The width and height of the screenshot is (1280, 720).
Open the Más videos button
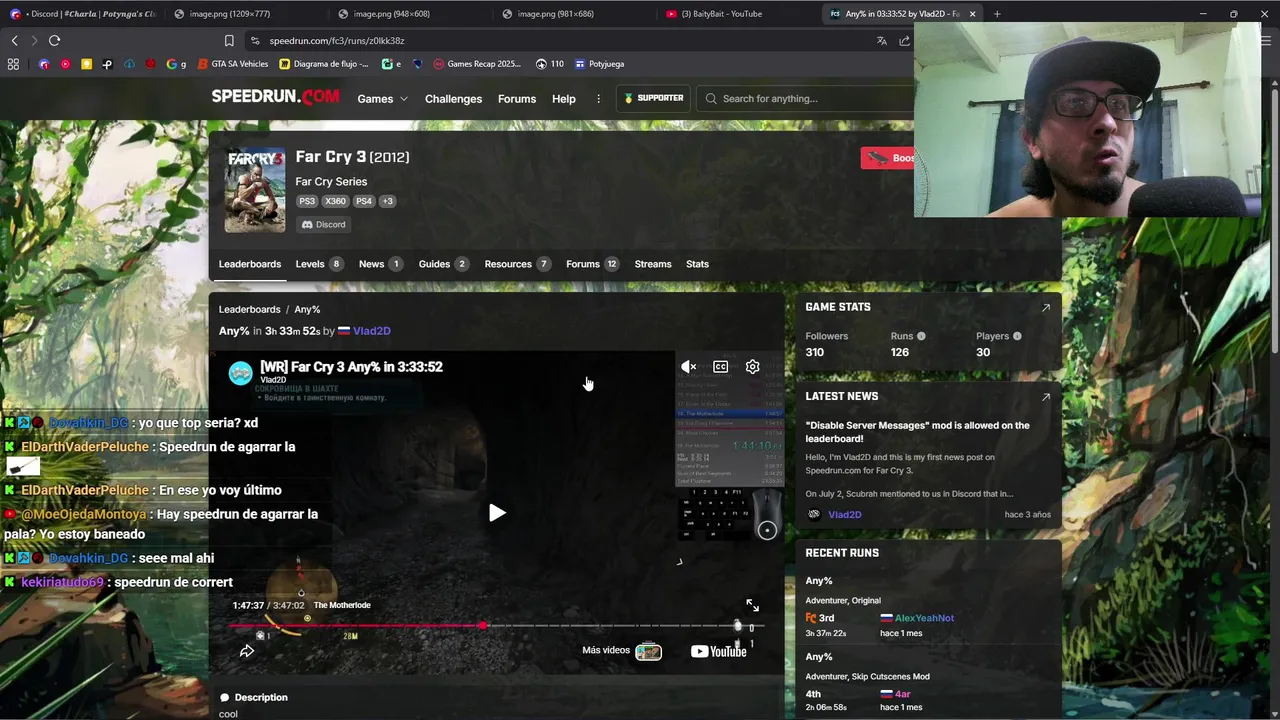coord(622,651)
